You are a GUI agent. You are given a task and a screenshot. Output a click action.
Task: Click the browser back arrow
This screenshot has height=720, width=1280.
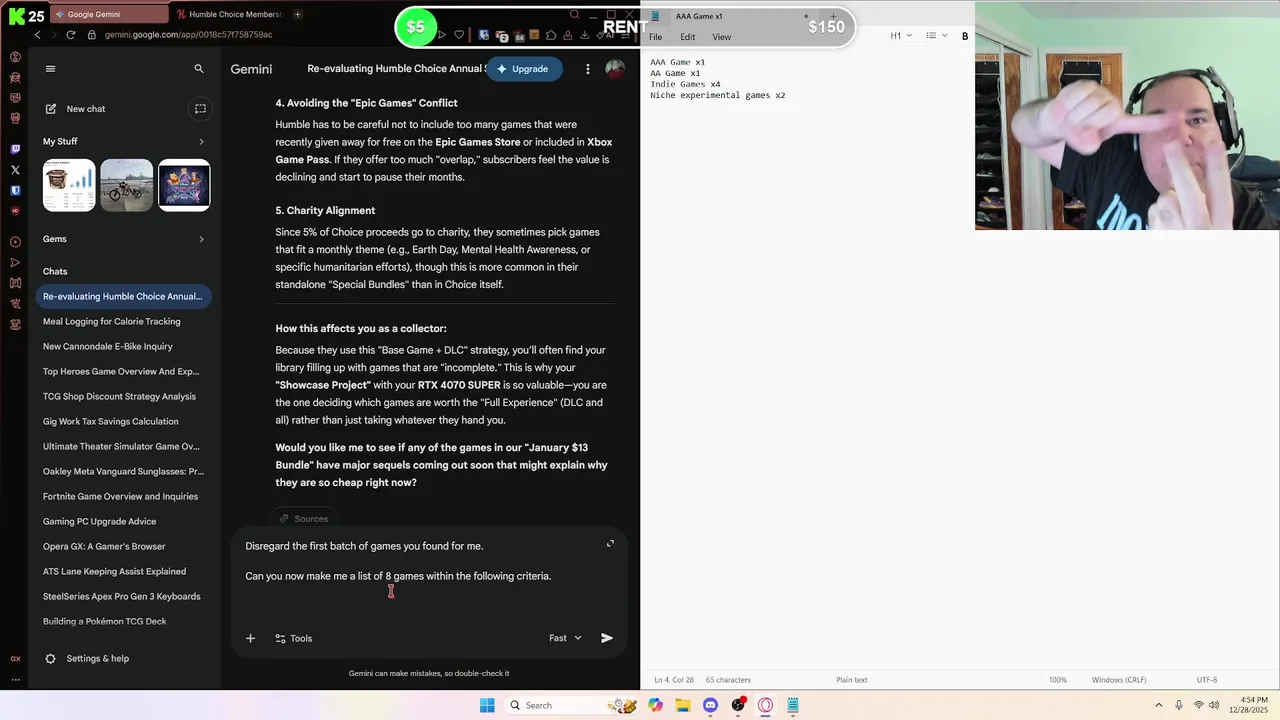[x=37, y=34]
